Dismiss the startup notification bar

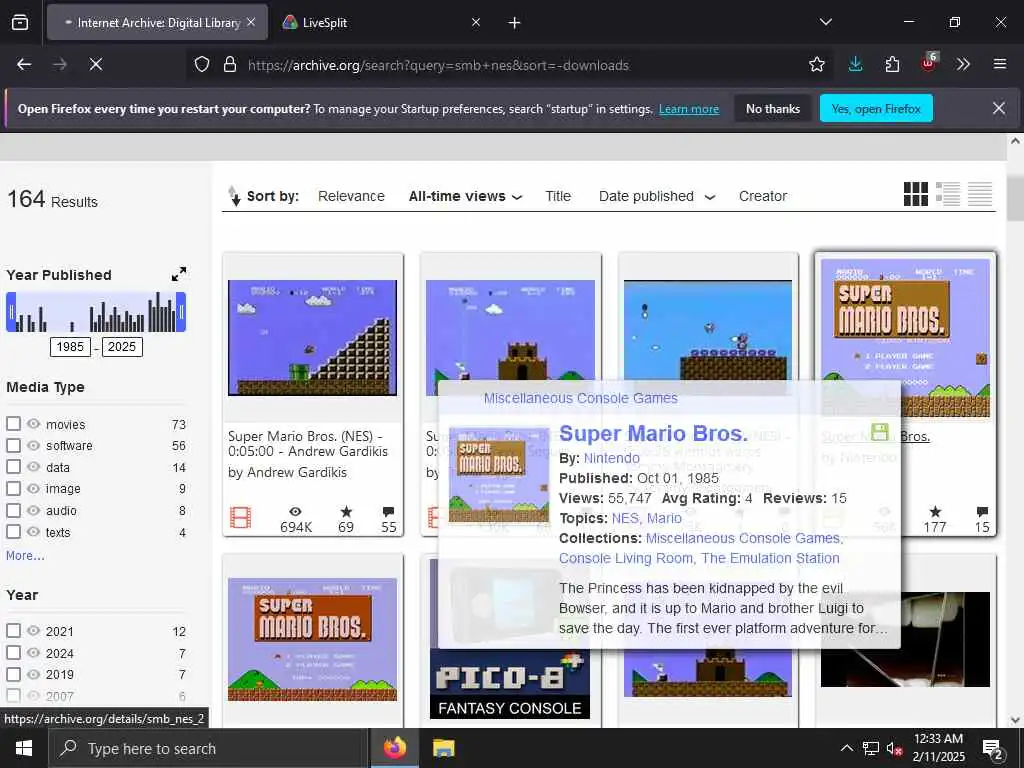coord(999,108)
